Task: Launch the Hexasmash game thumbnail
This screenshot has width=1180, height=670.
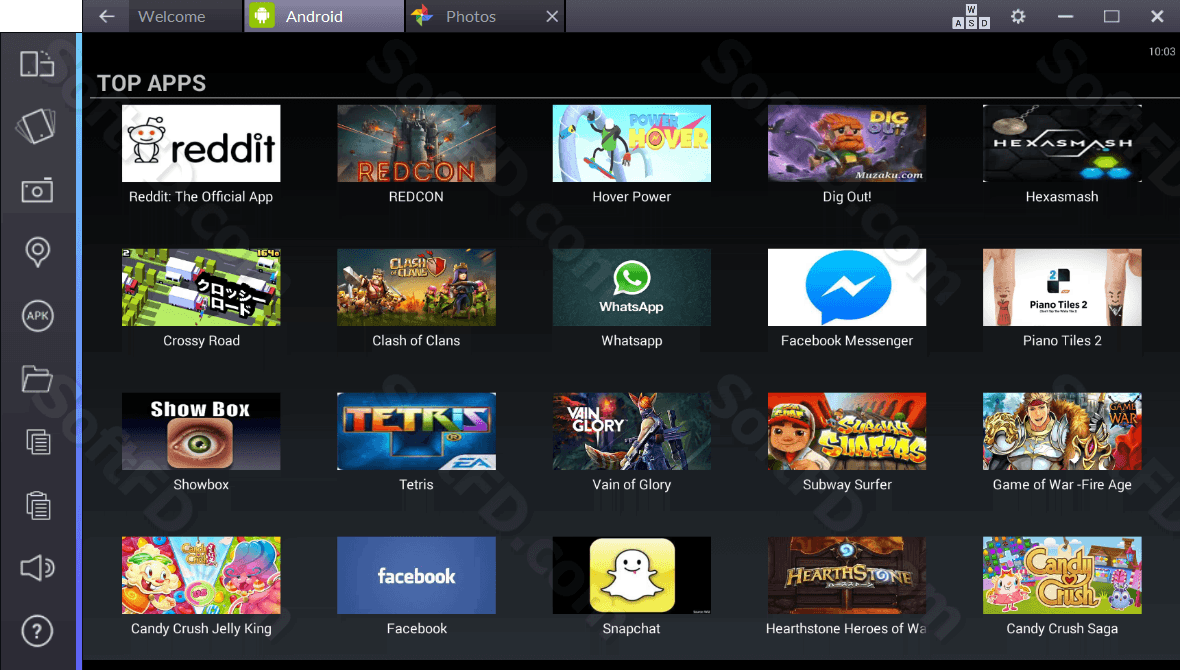Action: (x=1062, y=143)
